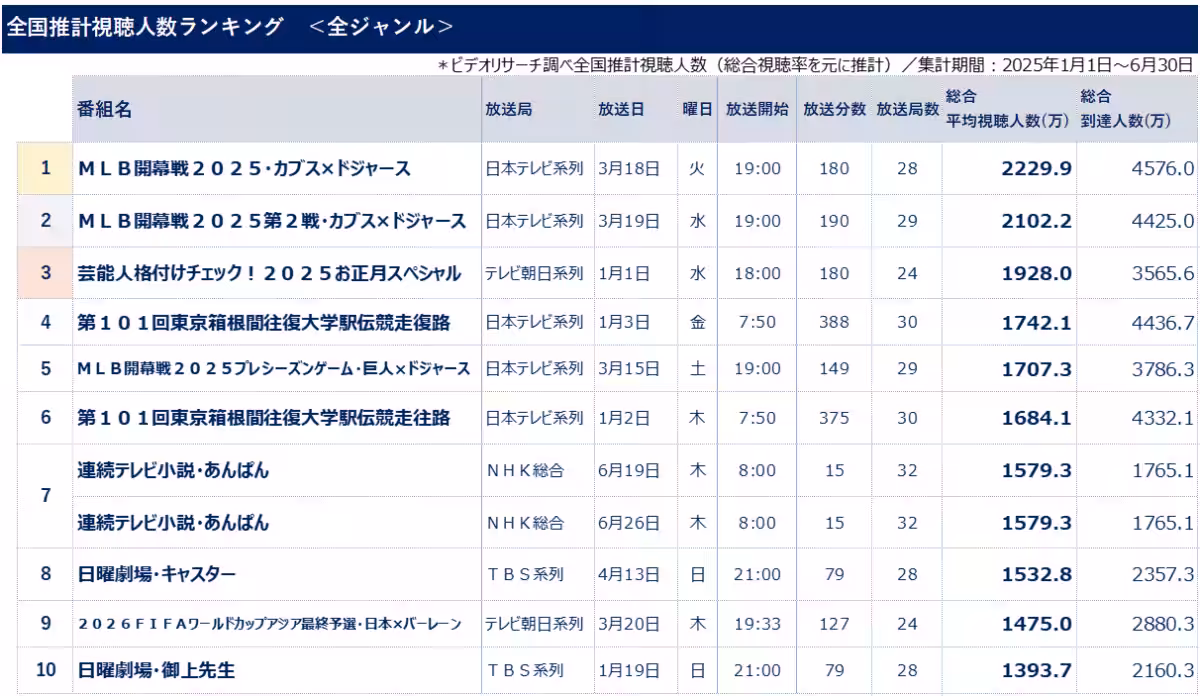Click the rank 1 number cell
The height and width of the screenshot is (696, 1200).
pos(45,169)
